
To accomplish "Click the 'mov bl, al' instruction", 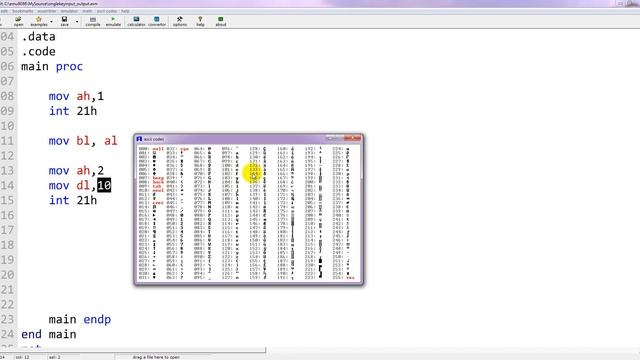I will coord(83,141).
